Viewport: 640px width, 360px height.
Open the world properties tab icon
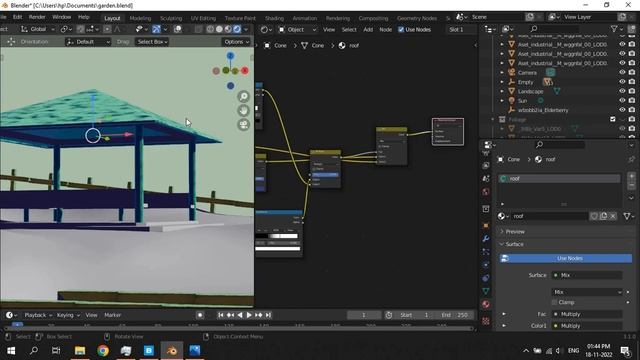(x=486, y=192)
